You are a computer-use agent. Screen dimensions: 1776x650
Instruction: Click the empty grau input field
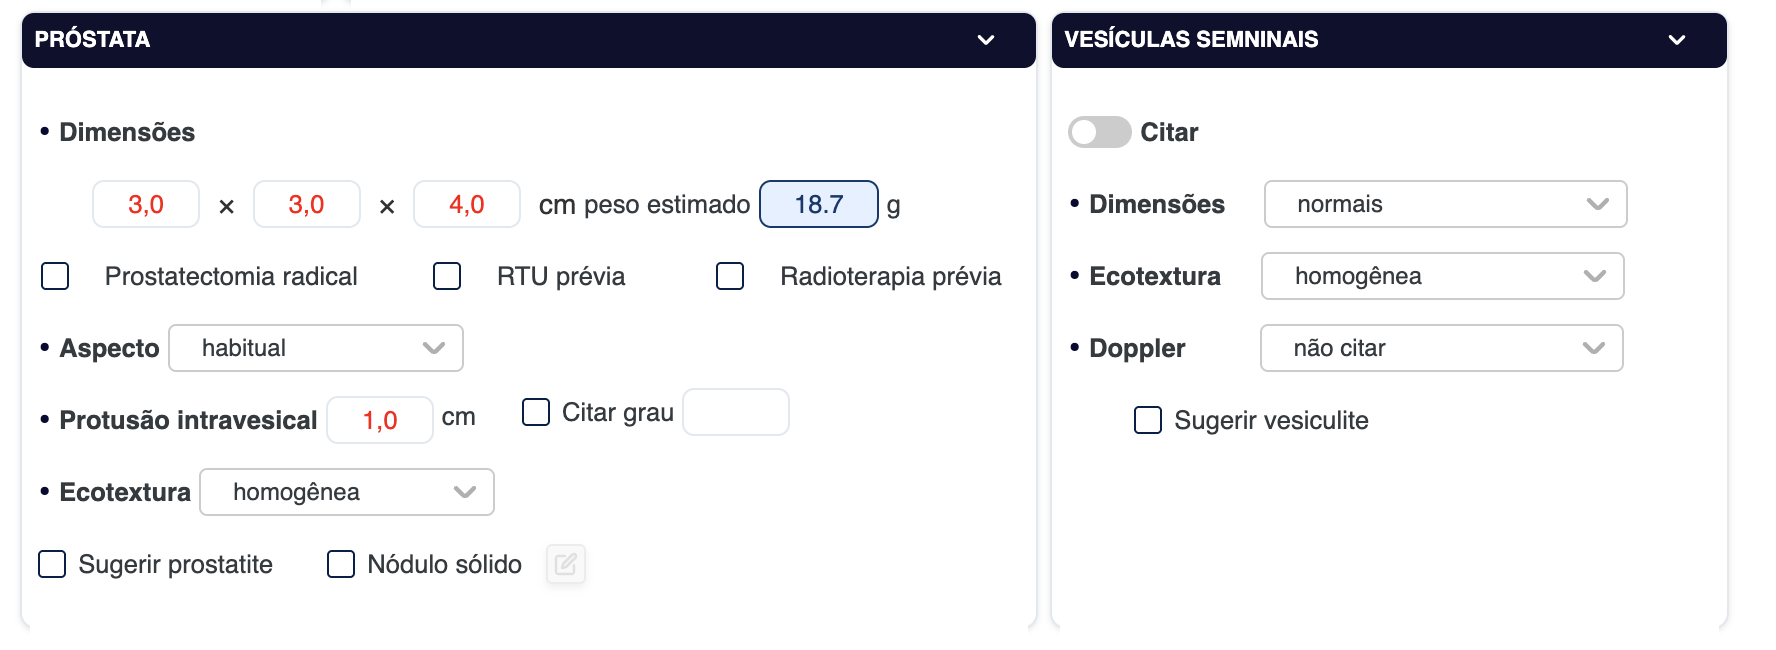point(736,412)
